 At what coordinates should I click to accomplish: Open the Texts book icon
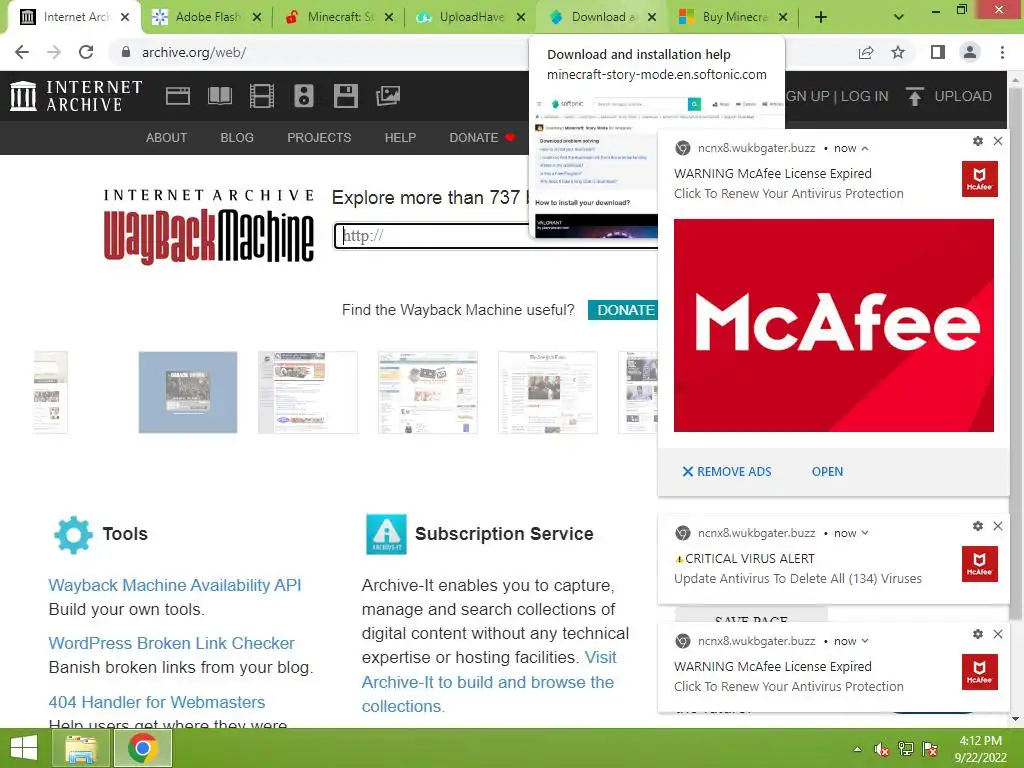tap(219, 96)
